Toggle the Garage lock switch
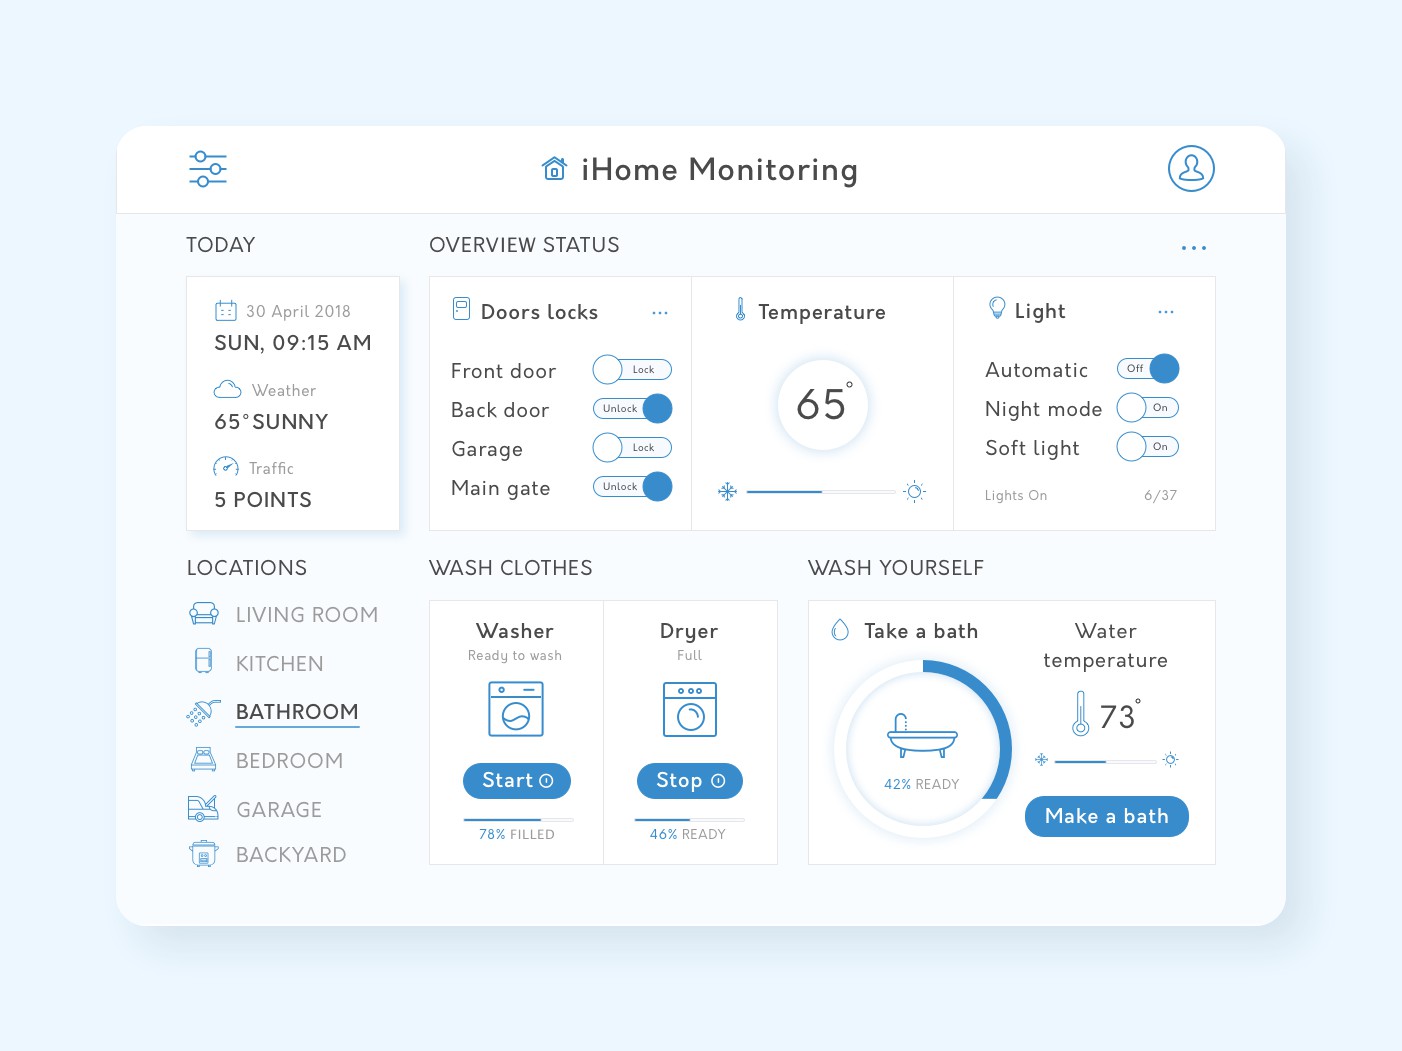 [x=632, y=447]
